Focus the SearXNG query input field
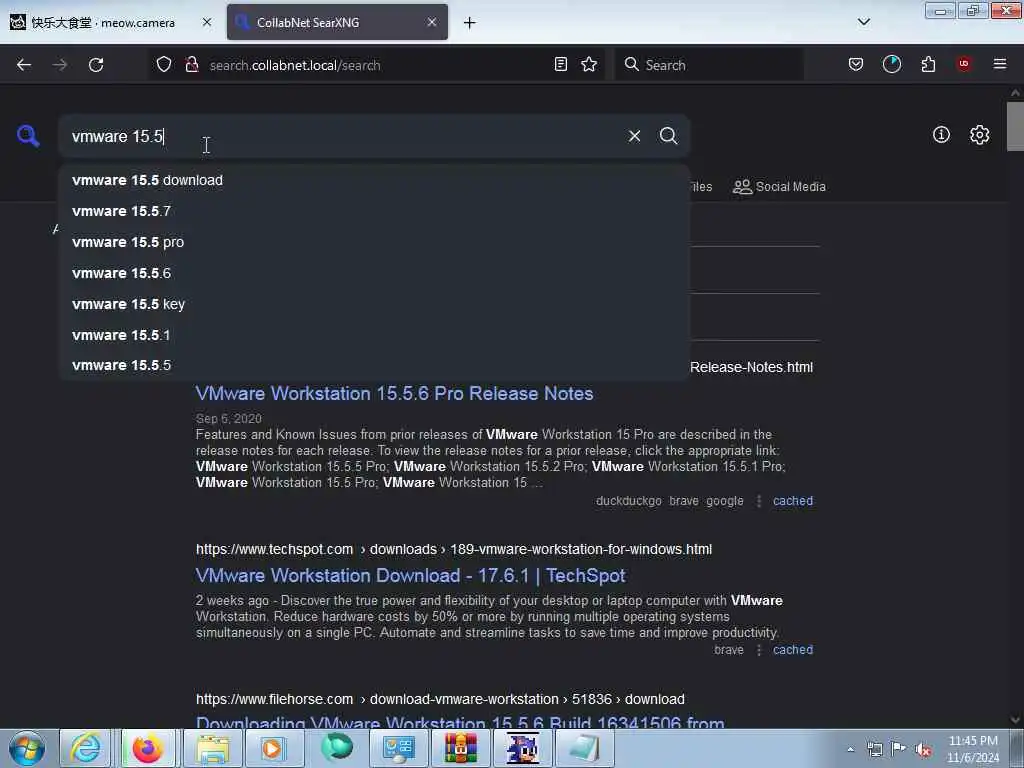The height and width of the screenshot is (768, 1024). tap(343, 136)
